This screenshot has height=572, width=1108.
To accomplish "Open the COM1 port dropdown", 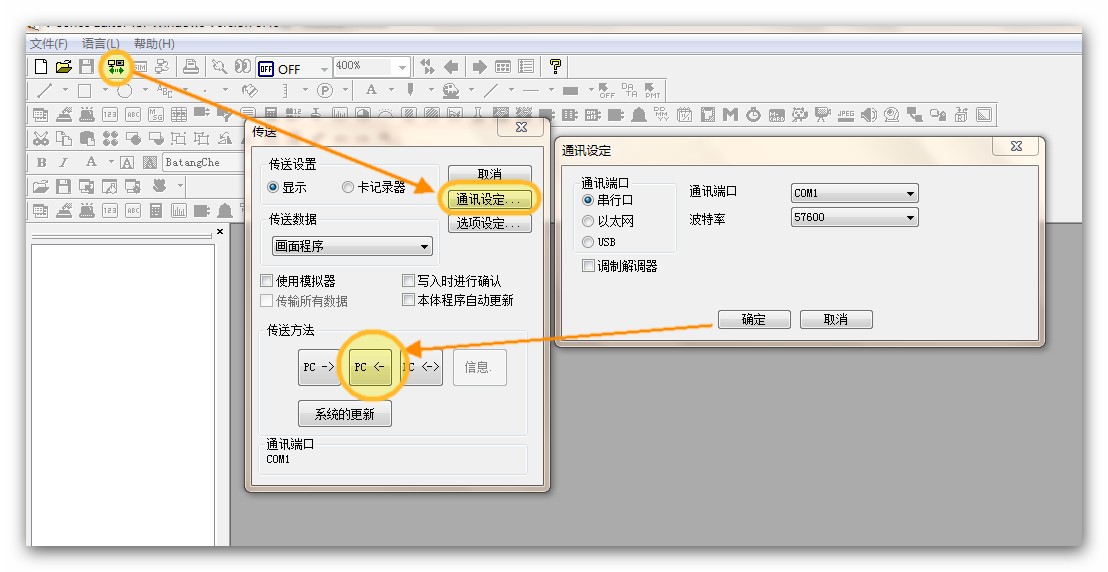I will [854, 193].
